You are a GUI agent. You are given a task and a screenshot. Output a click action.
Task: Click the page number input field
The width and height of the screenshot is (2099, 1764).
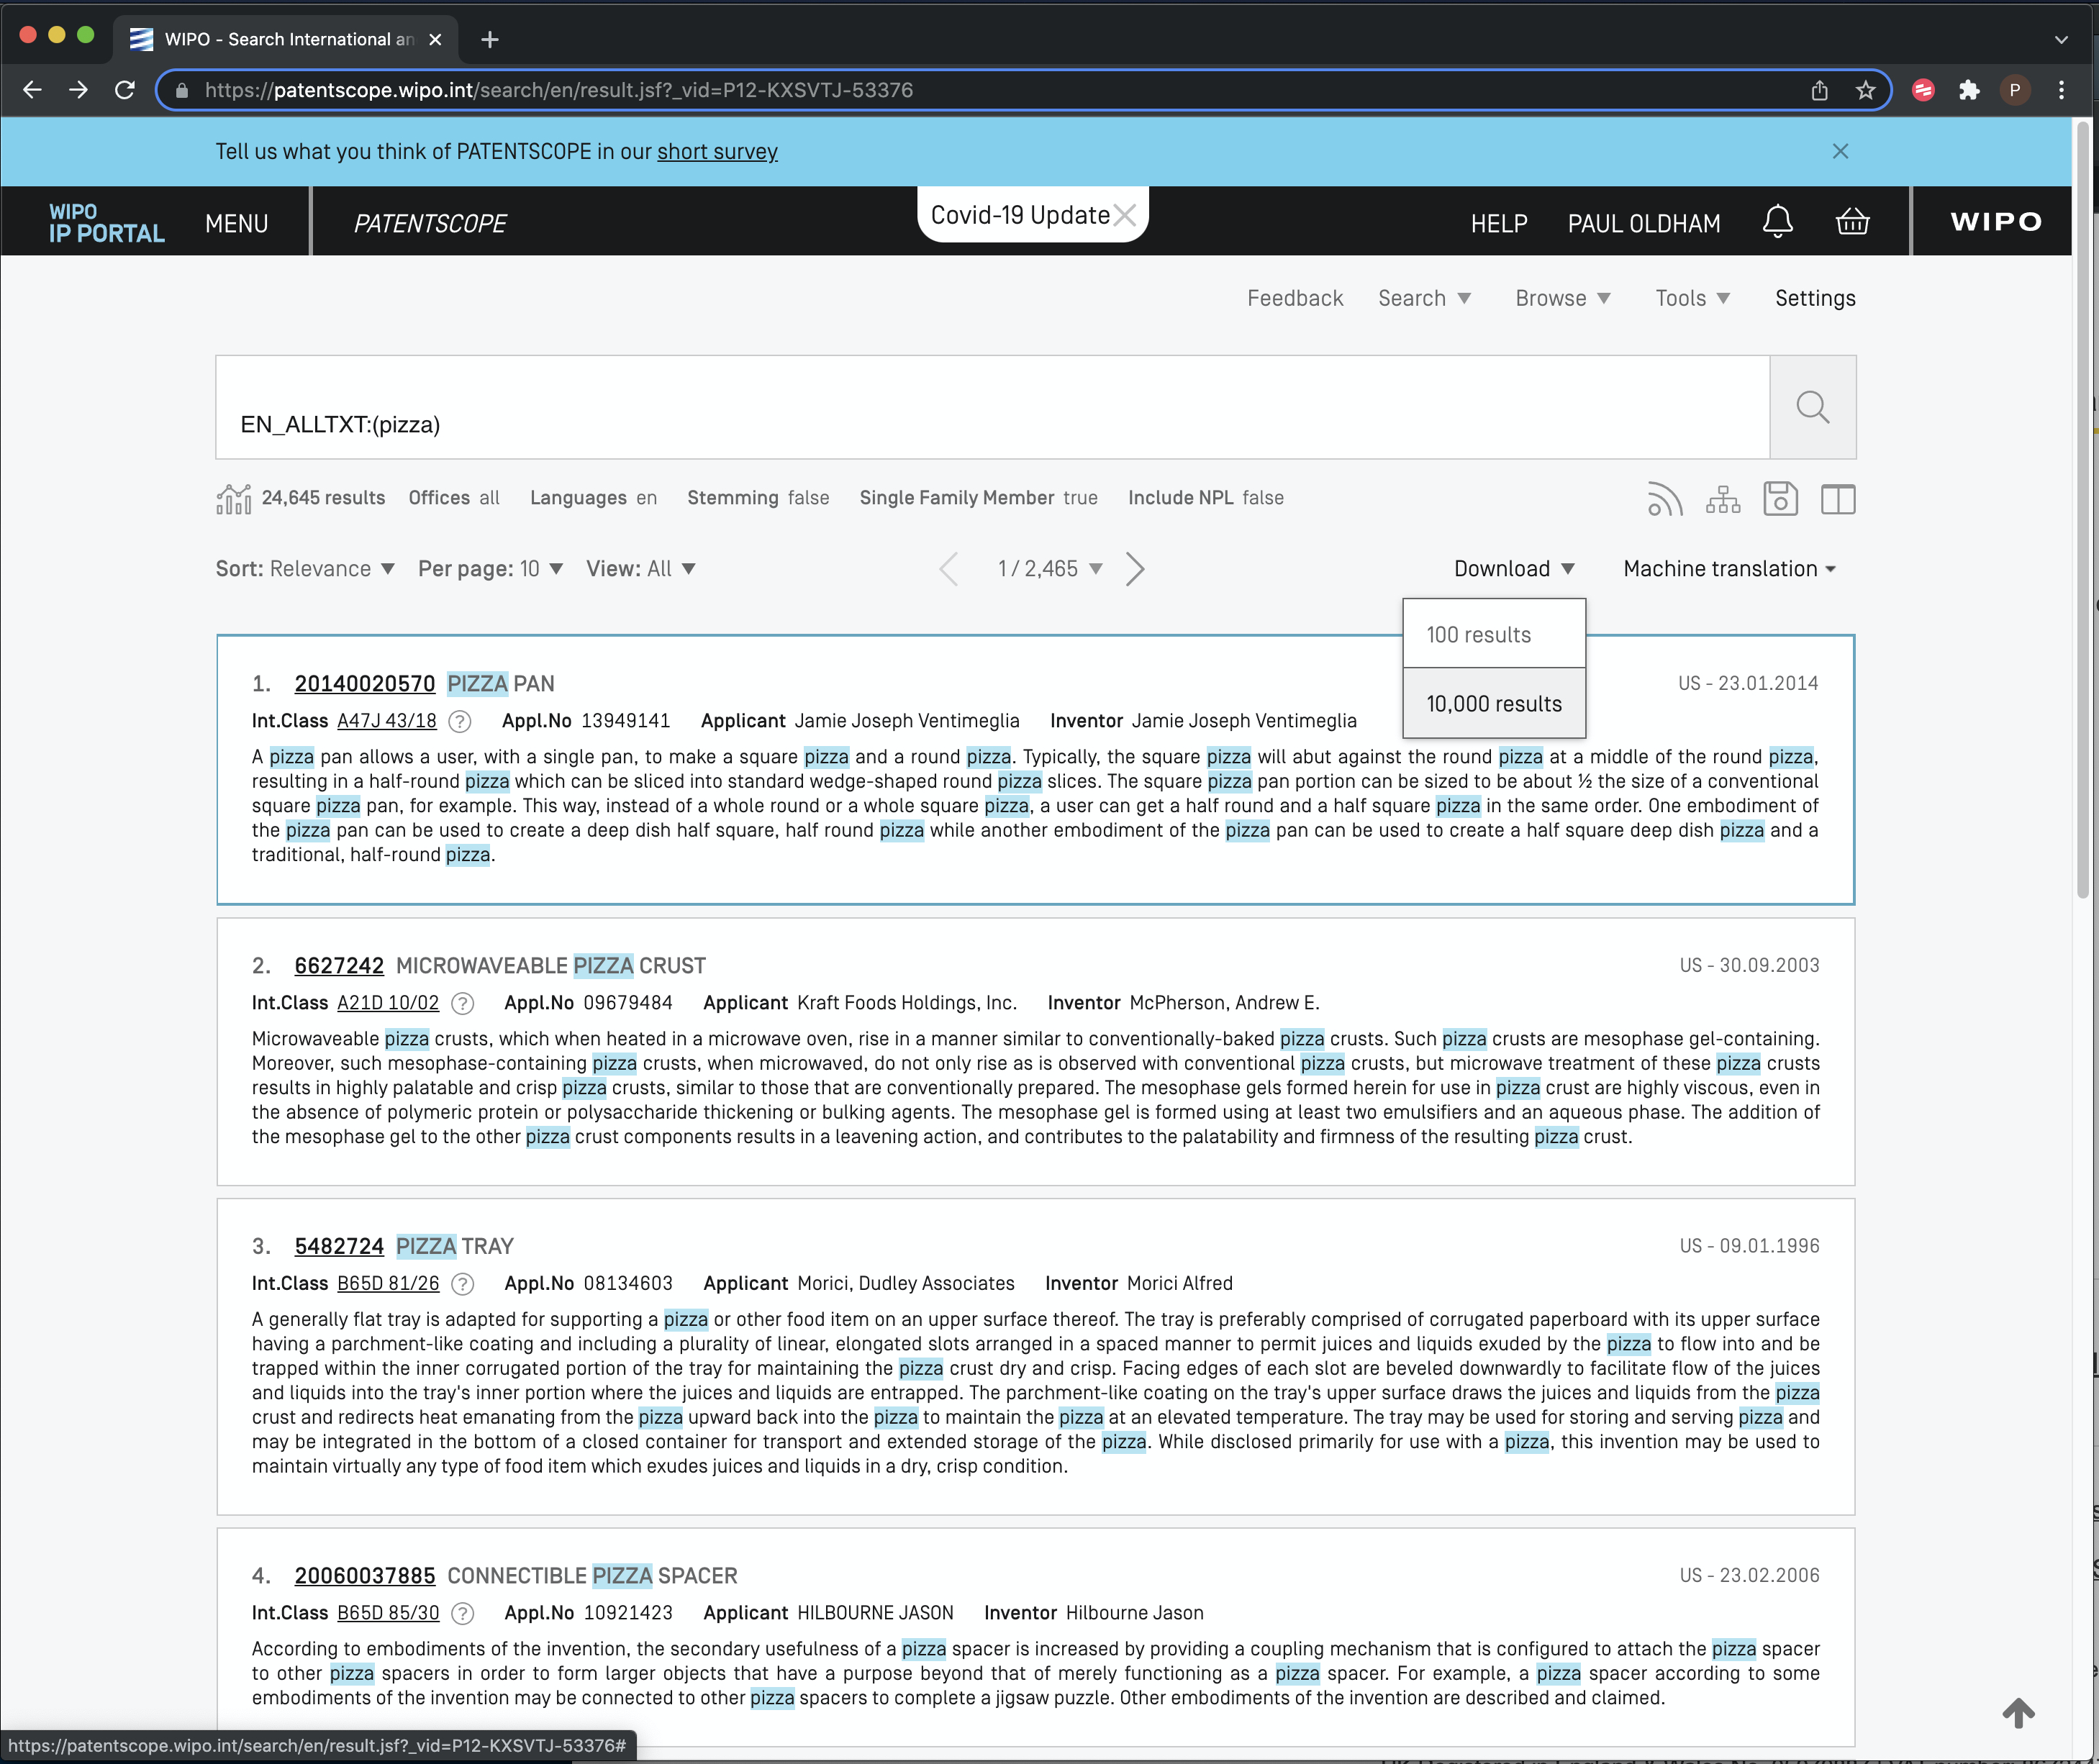click(1036, 567)
